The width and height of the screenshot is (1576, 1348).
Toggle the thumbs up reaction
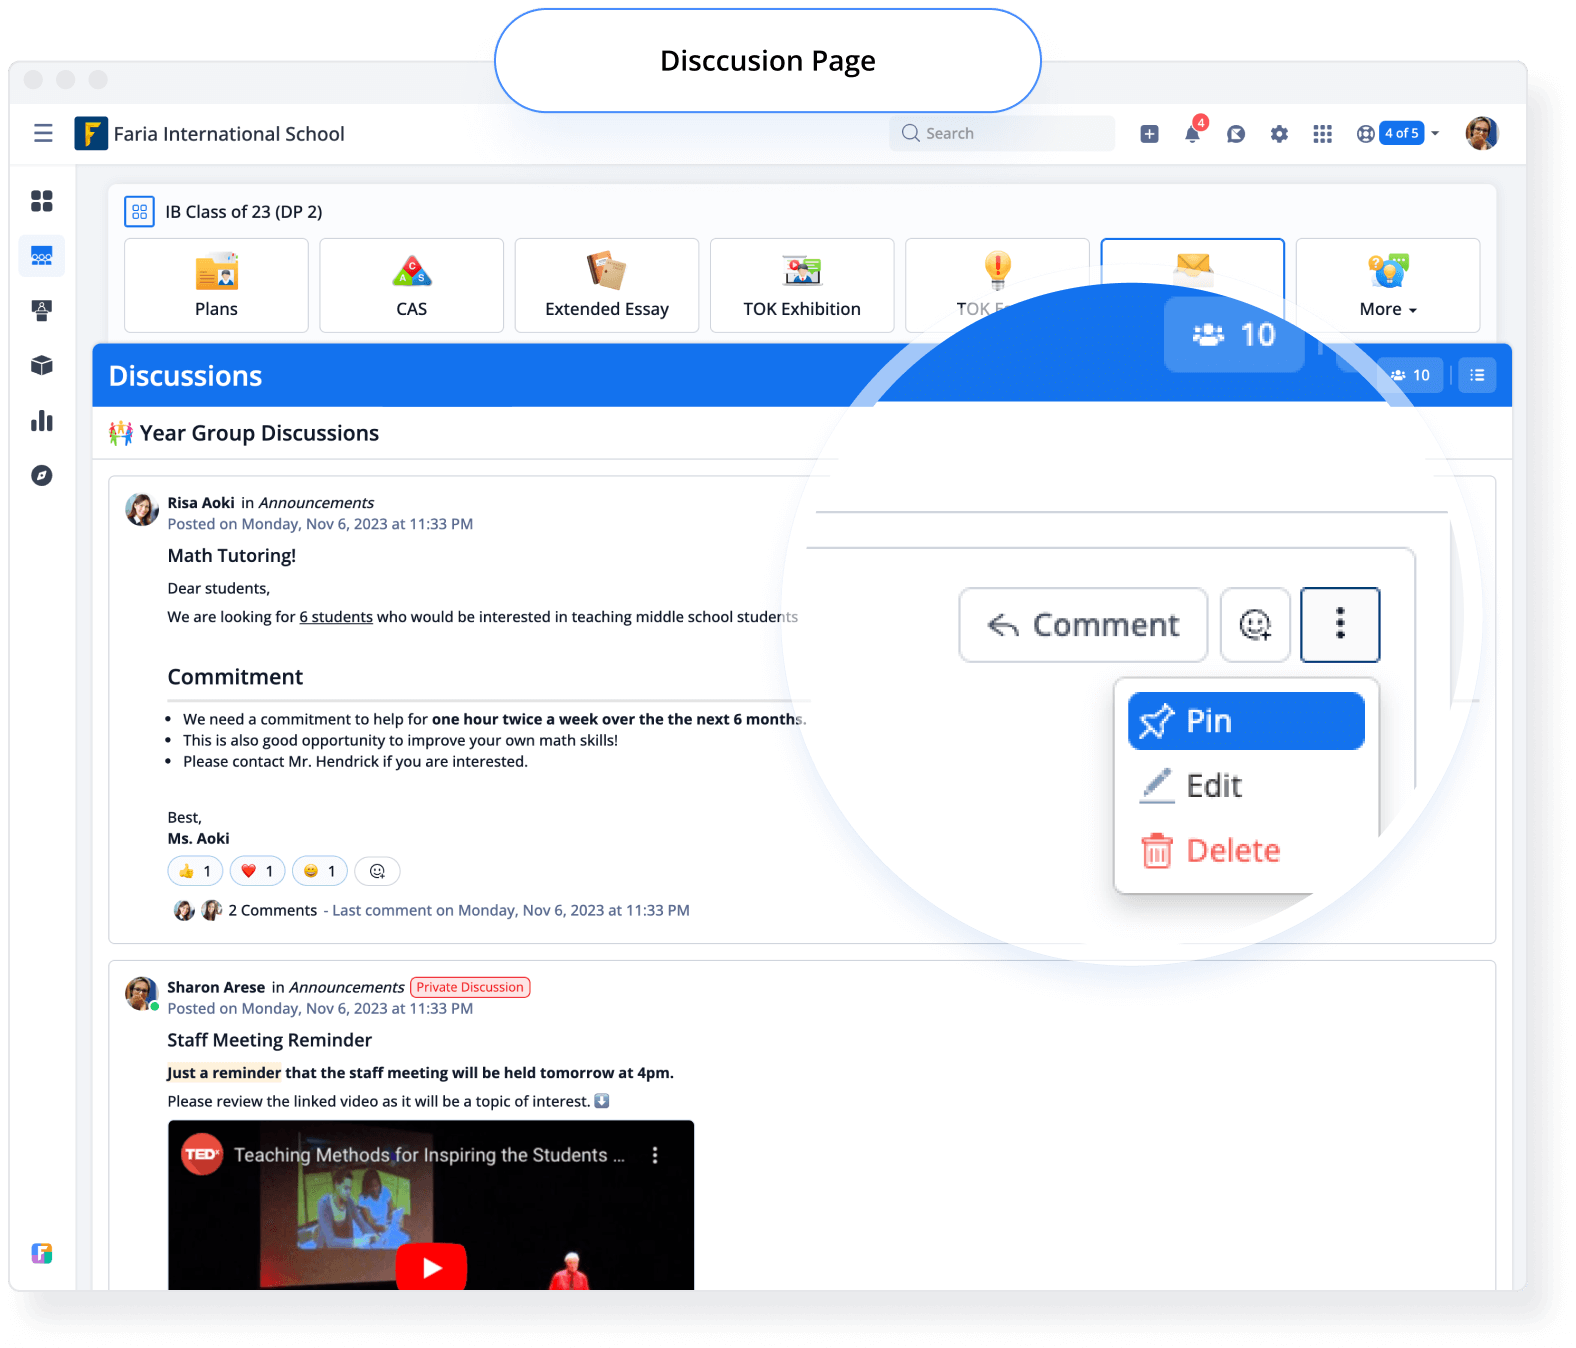196,871
